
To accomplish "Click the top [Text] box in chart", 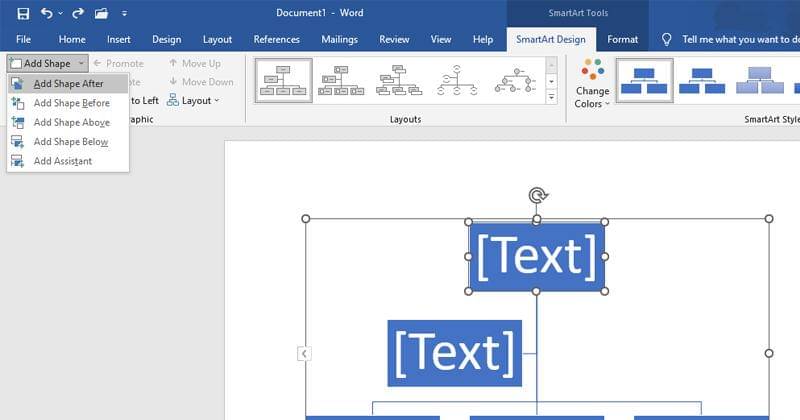I will pos(537,257).
